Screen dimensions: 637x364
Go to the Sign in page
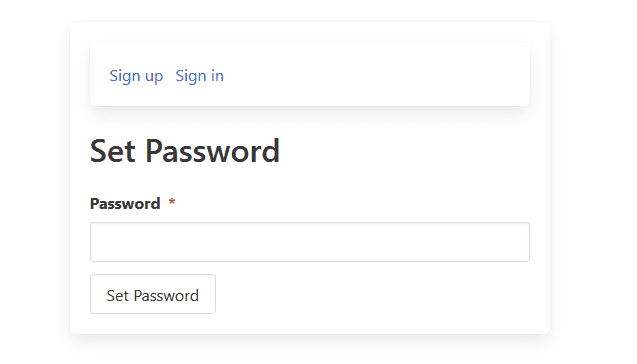coord(199,76)
